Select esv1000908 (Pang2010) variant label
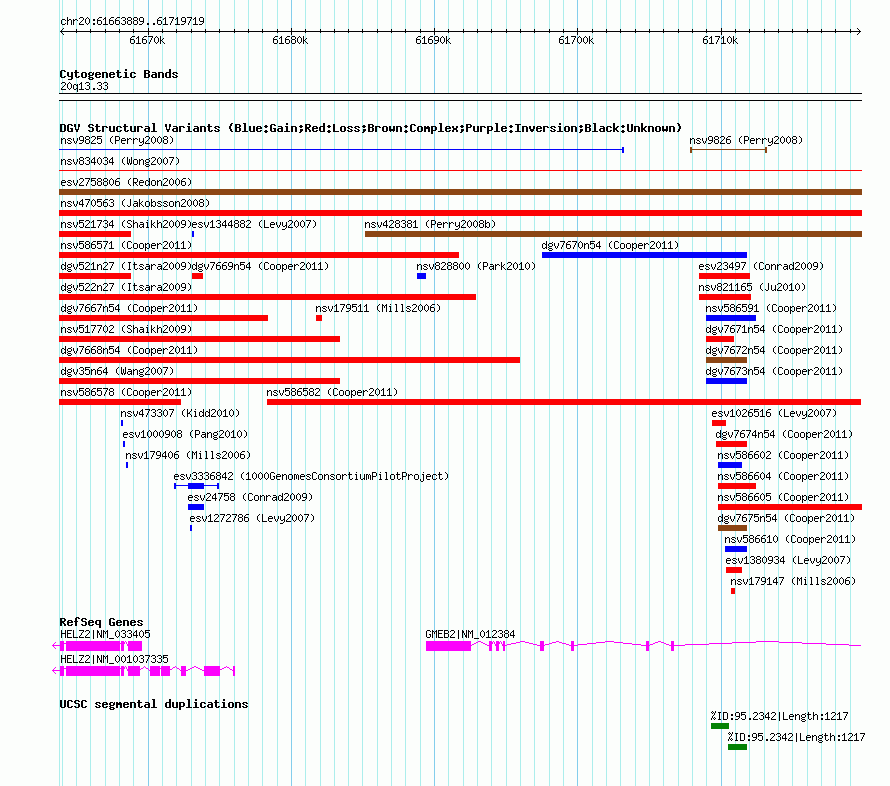 pyautogui.click(x=185, y=434)
